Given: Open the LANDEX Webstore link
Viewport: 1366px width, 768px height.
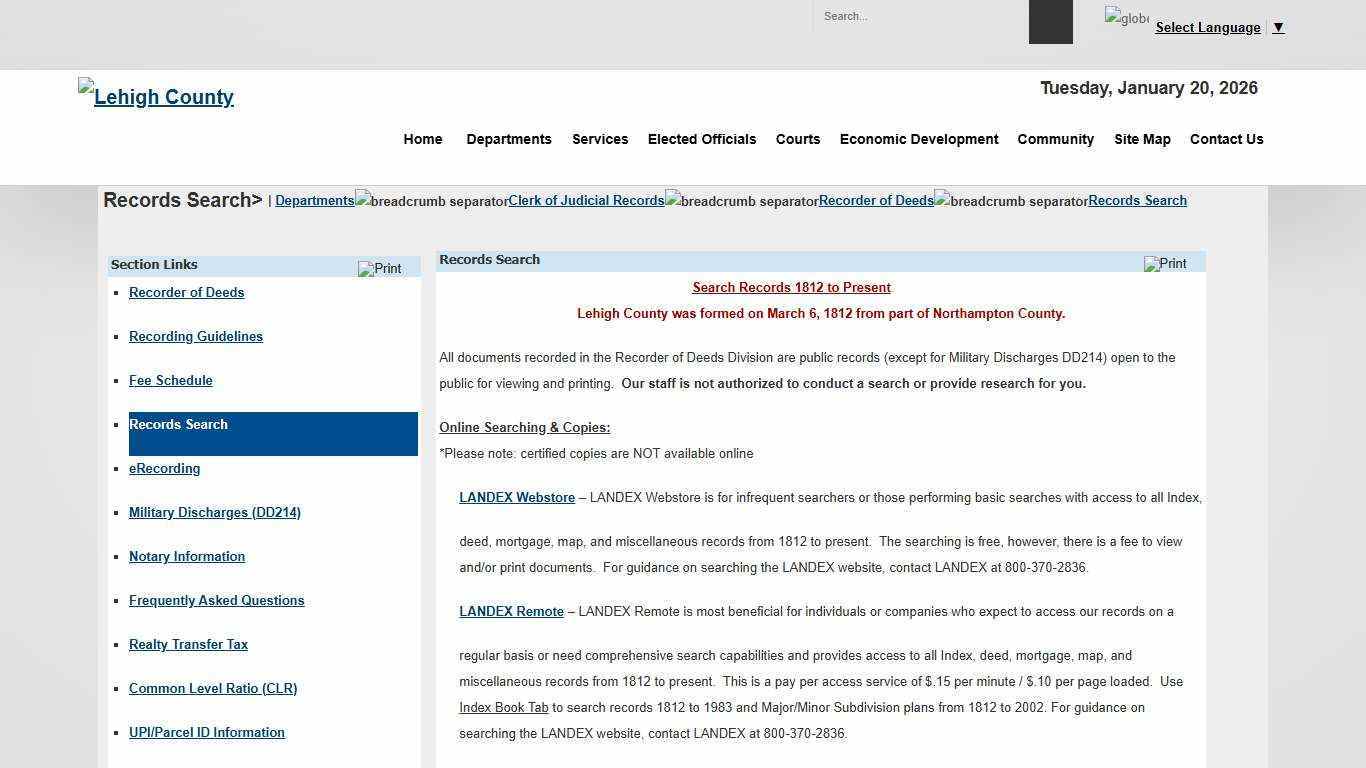Looking at the screenshot, I should click(x=517, y=497).
